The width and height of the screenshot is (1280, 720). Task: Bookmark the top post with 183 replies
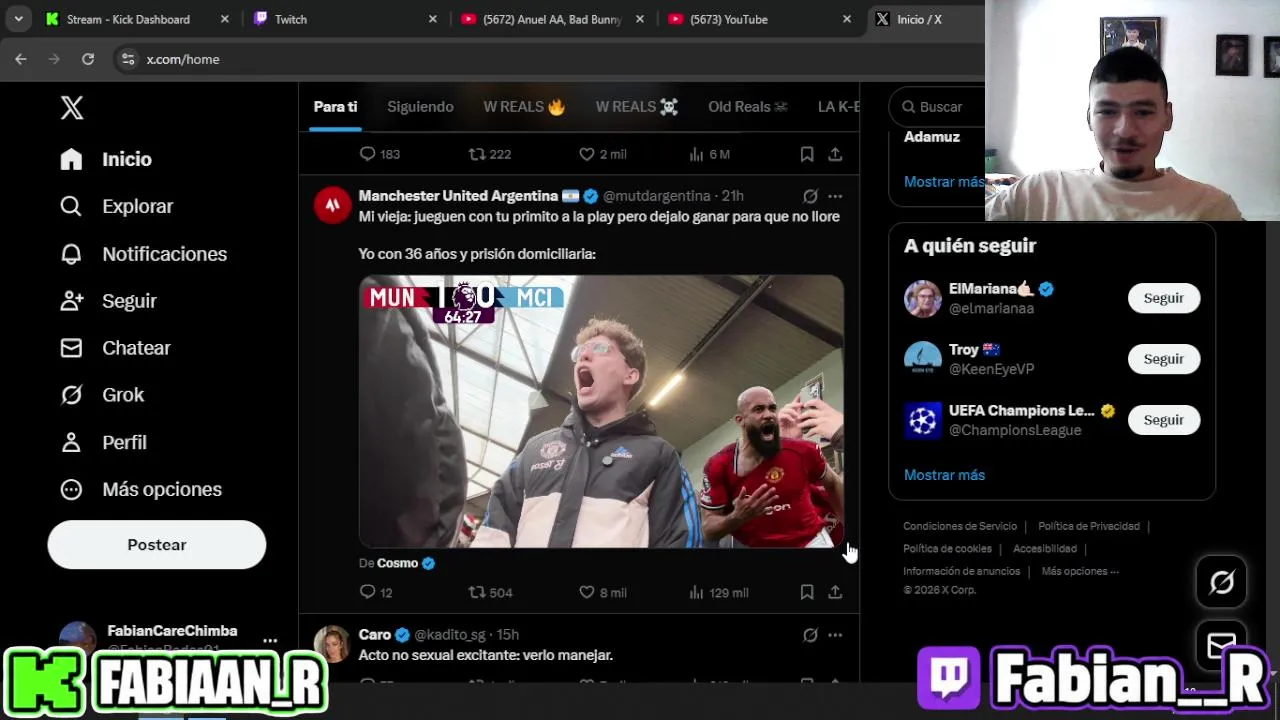click(807, 154)
